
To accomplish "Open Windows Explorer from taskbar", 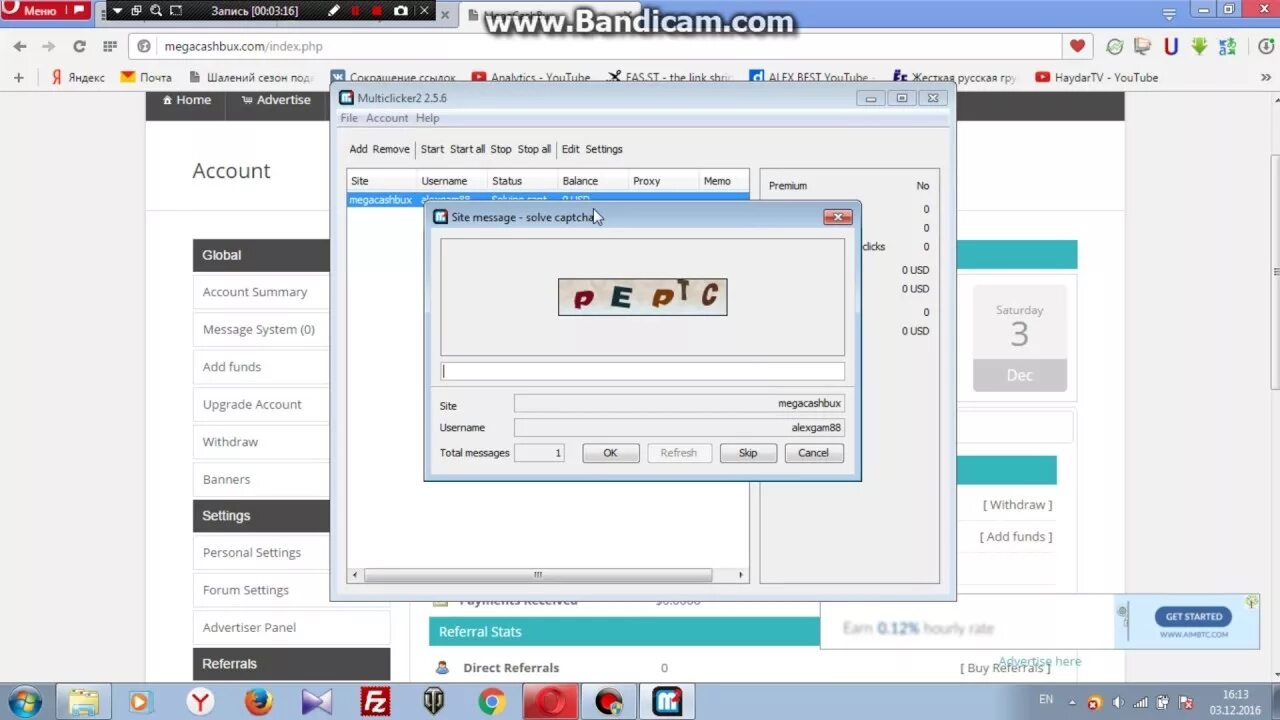I will (x=83, y=702).
